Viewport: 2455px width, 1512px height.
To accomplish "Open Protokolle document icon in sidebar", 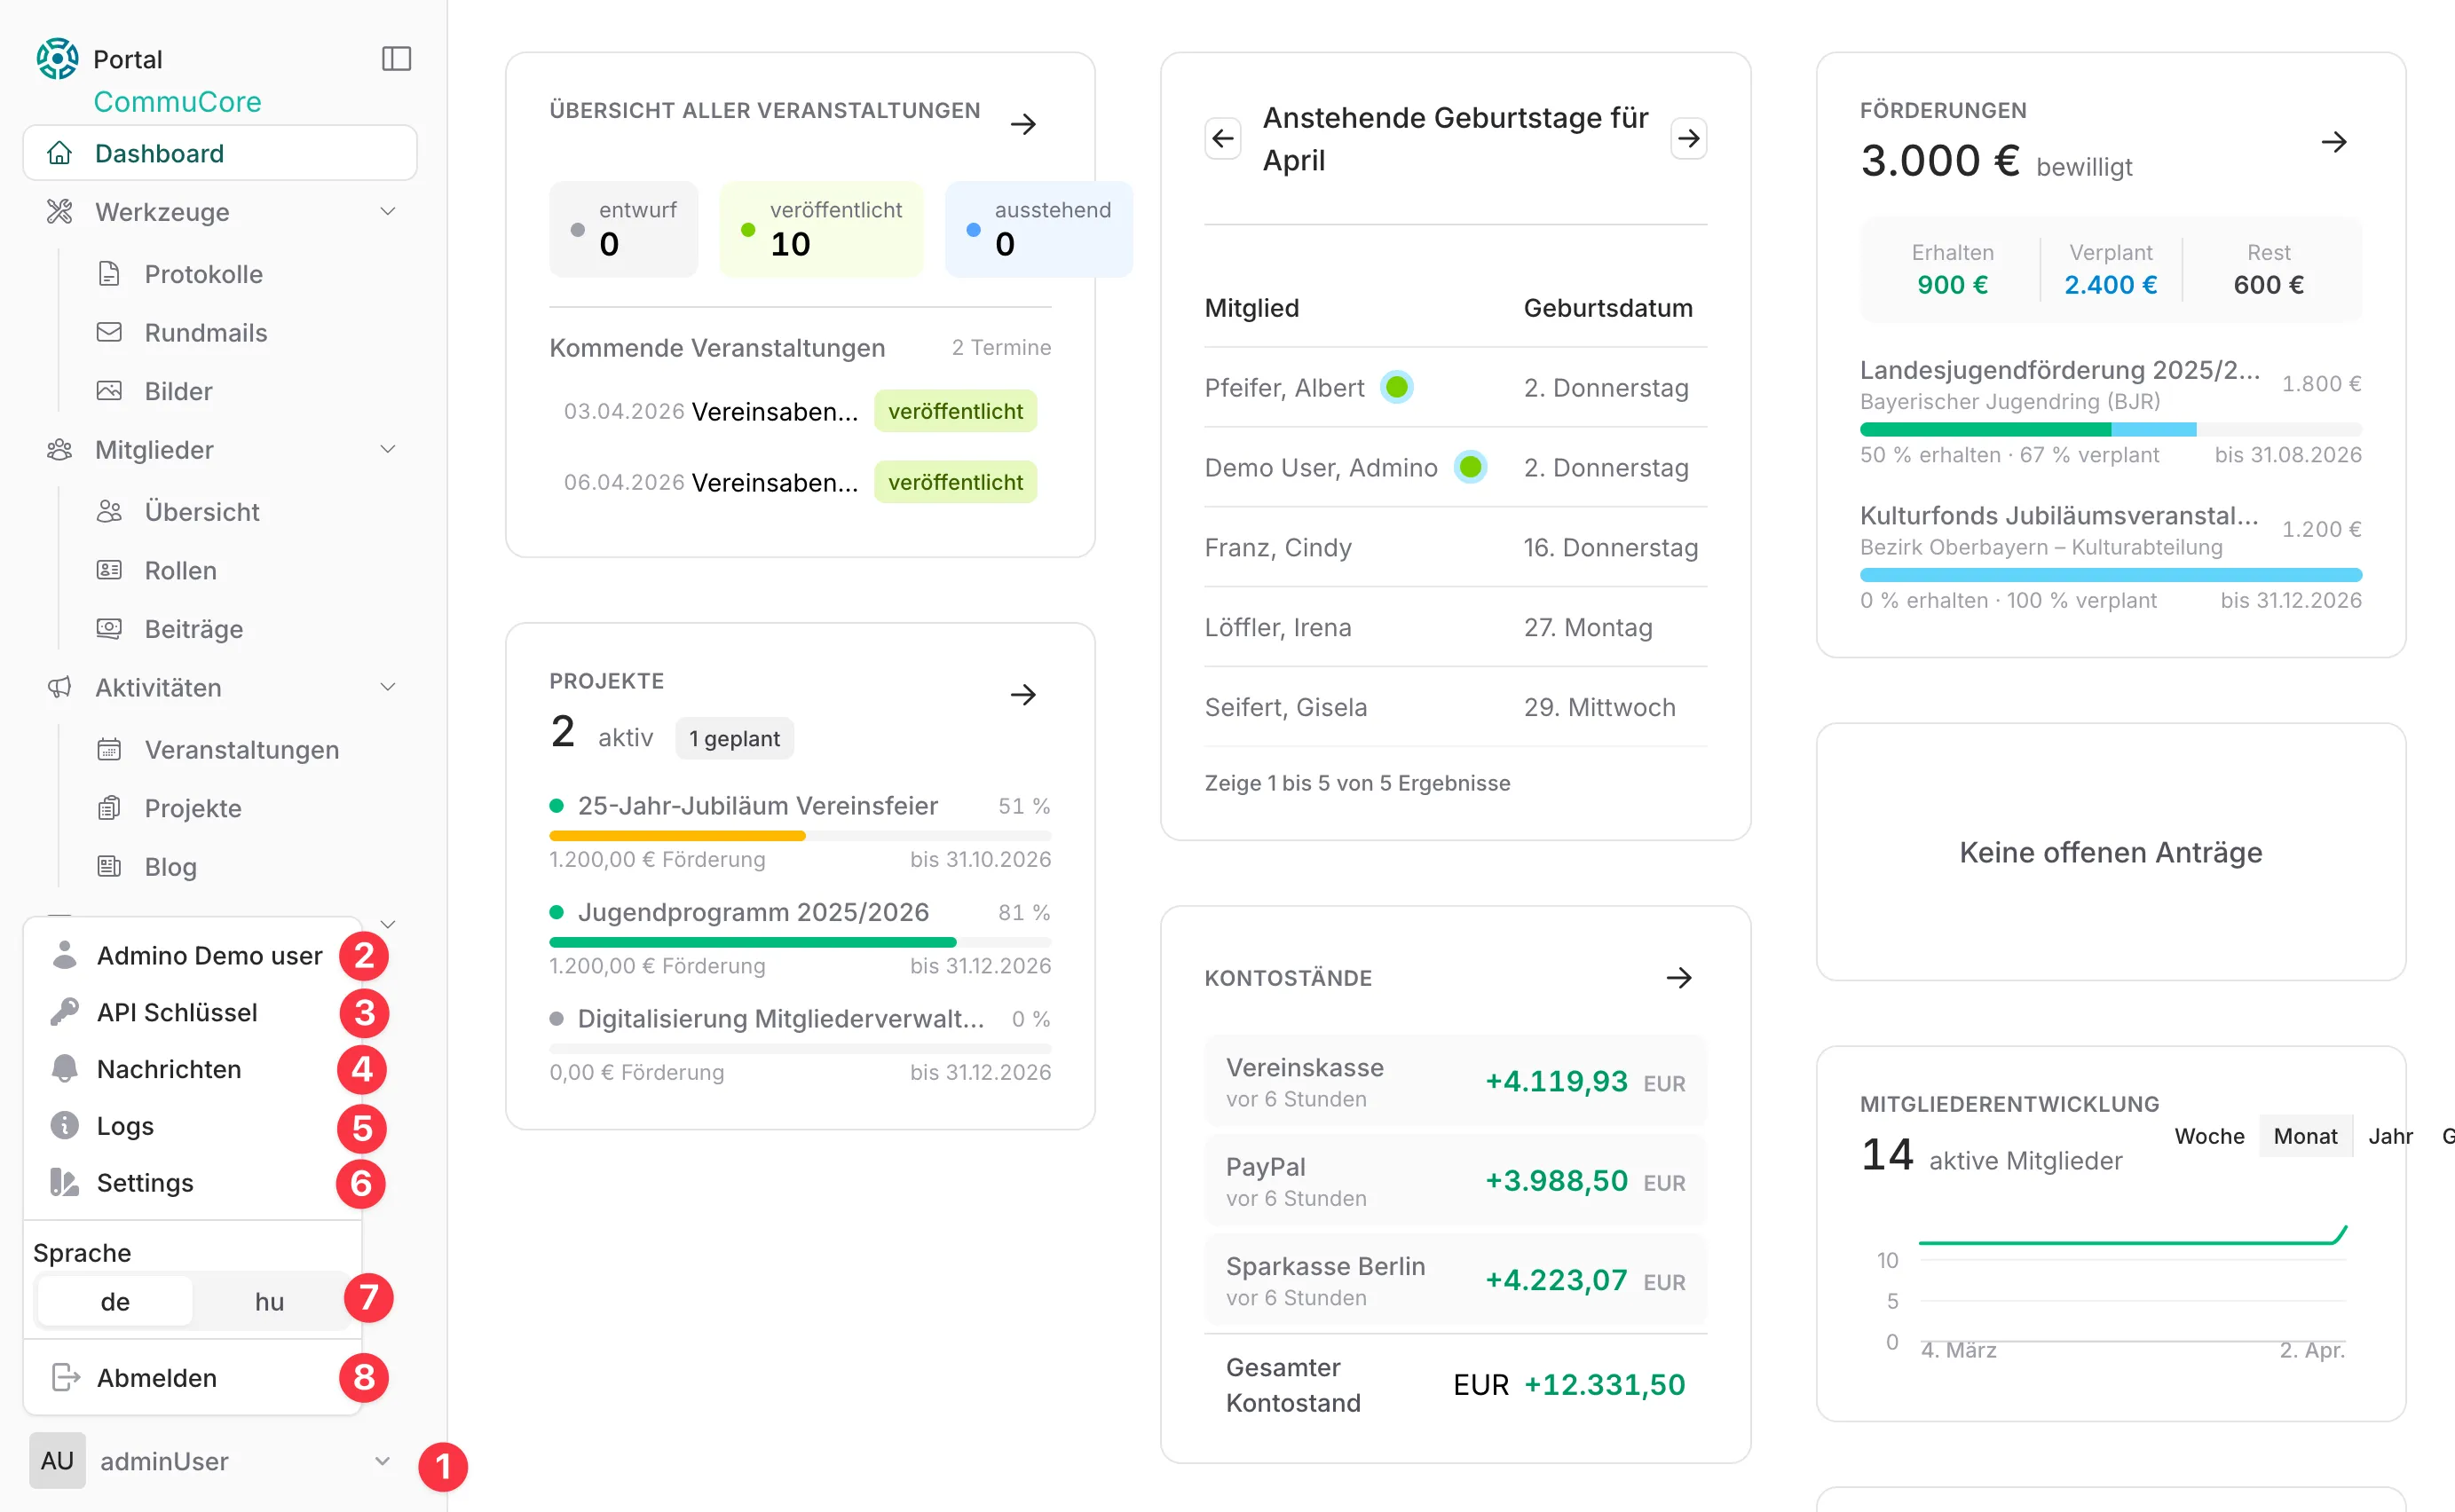I will 109,274.
